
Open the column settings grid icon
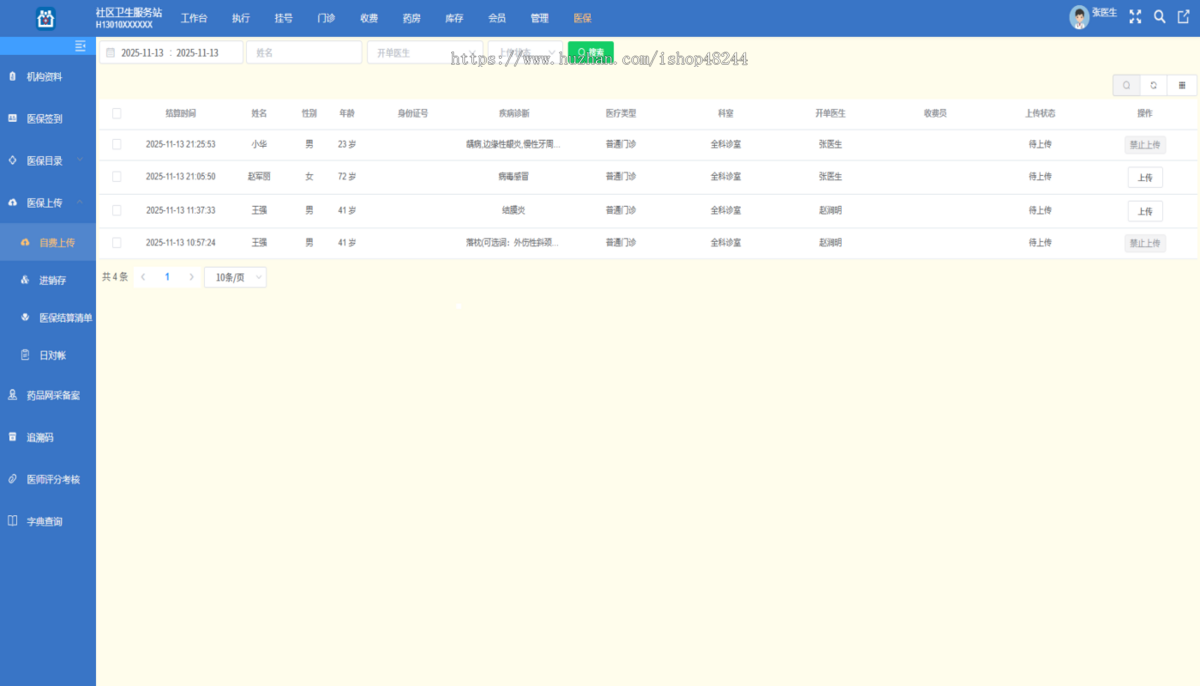point(1181,86)
